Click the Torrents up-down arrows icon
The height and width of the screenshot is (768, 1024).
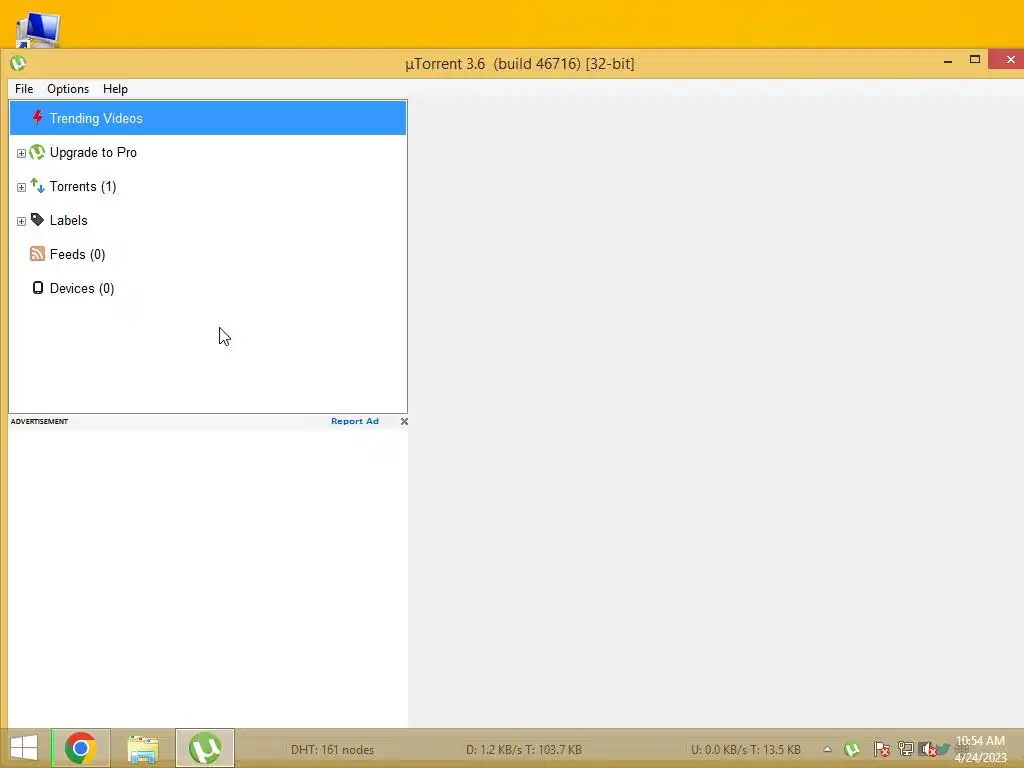[x=37, y=186]
